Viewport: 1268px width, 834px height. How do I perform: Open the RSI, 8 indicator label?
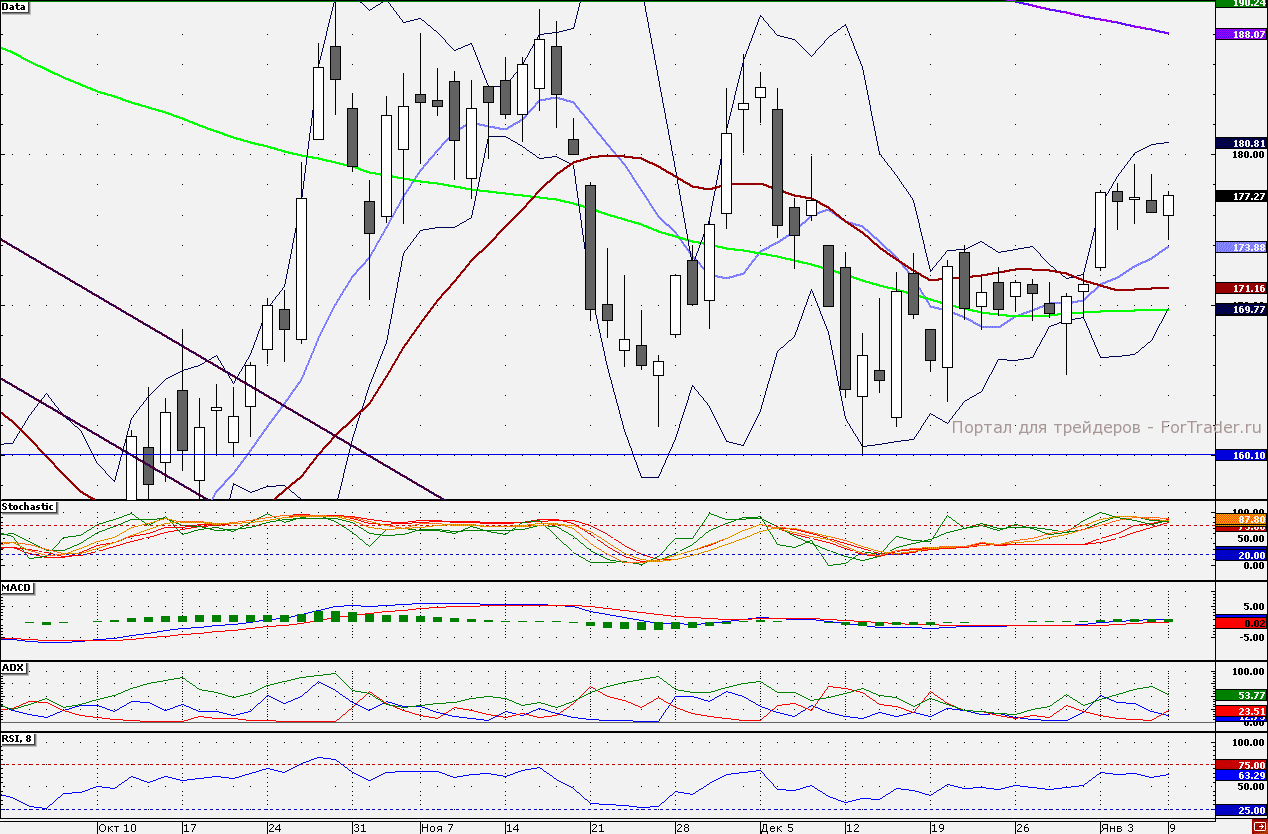click(20, 739)
